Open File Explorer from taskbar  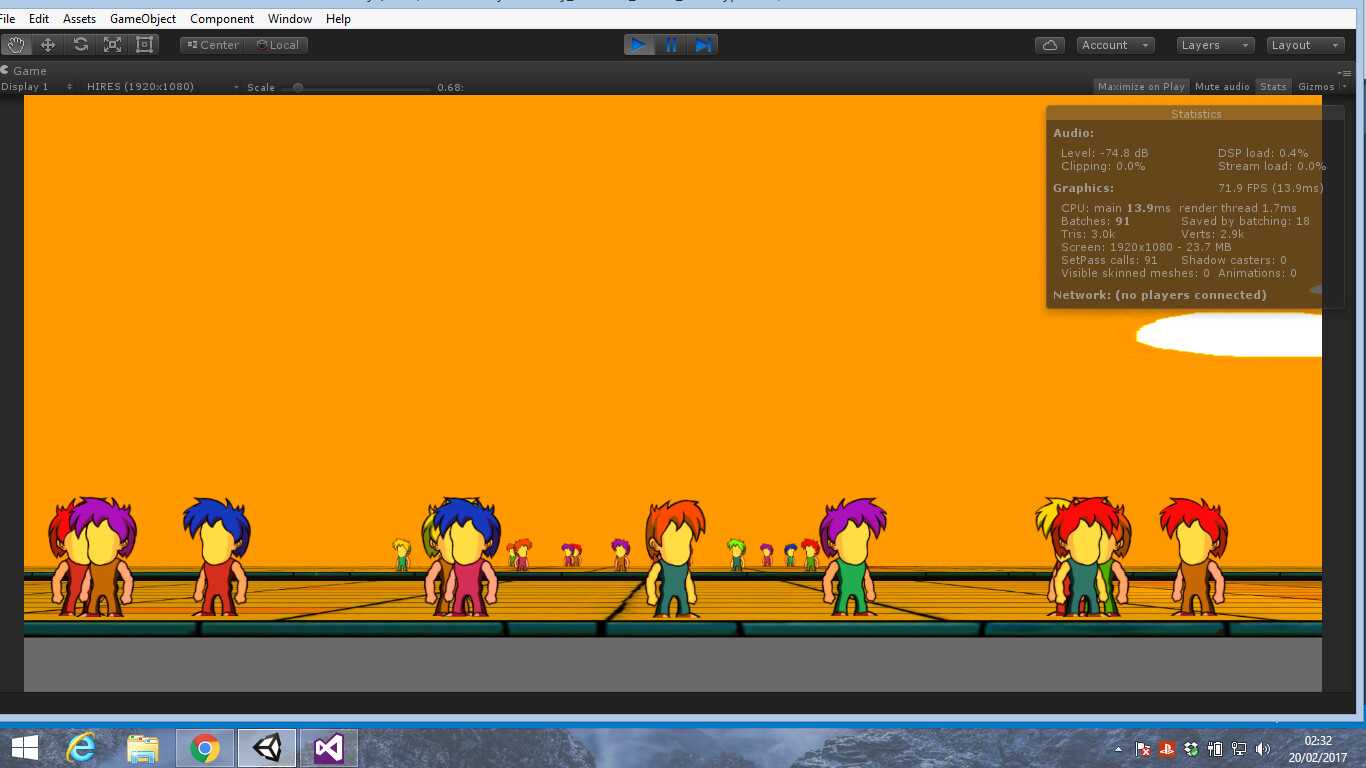(x=143, y=748)
